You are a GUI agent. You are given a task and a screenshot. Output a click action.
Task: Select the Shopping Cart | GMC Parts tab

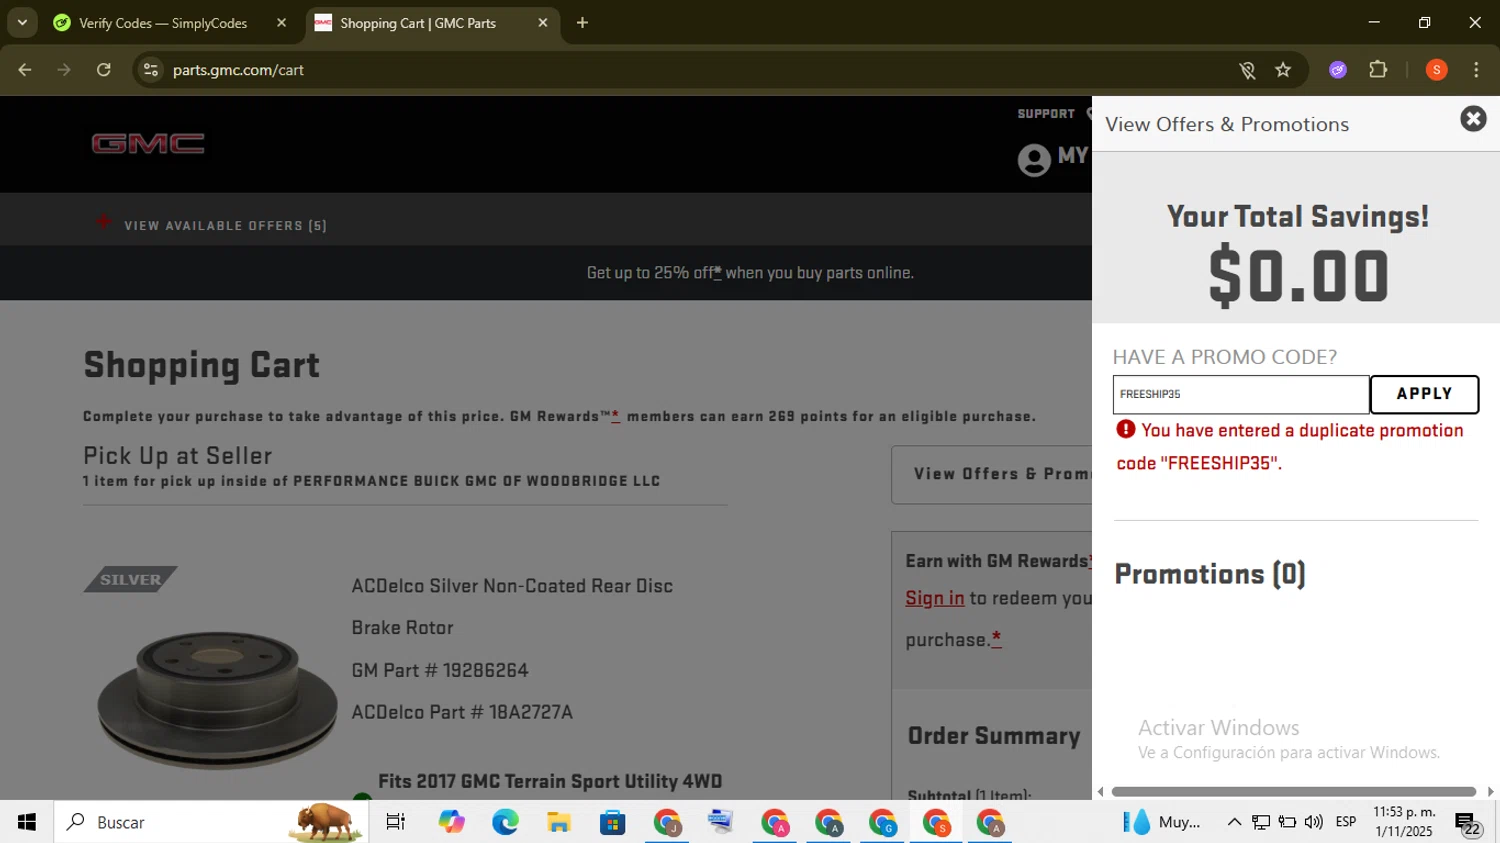tap(418, 23)
